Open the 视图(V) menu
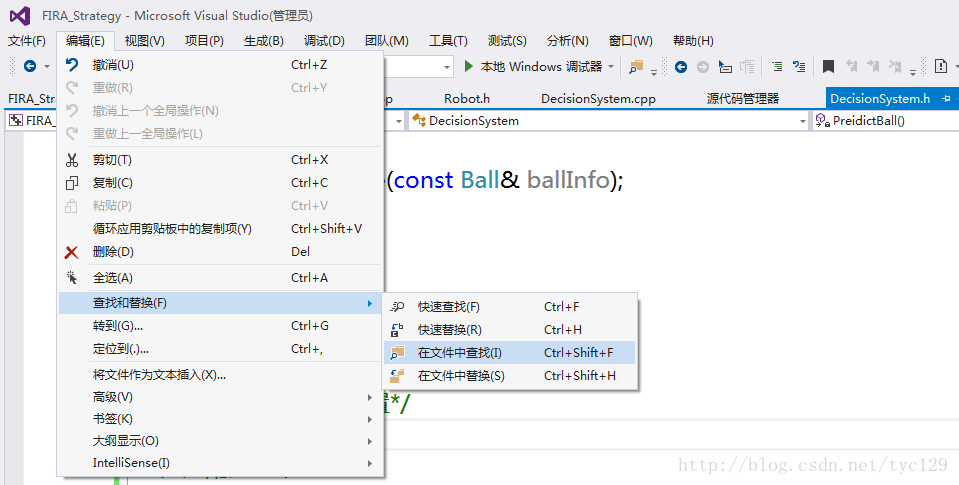The width and height of the screenshot is (959, 485). (144, 41)
